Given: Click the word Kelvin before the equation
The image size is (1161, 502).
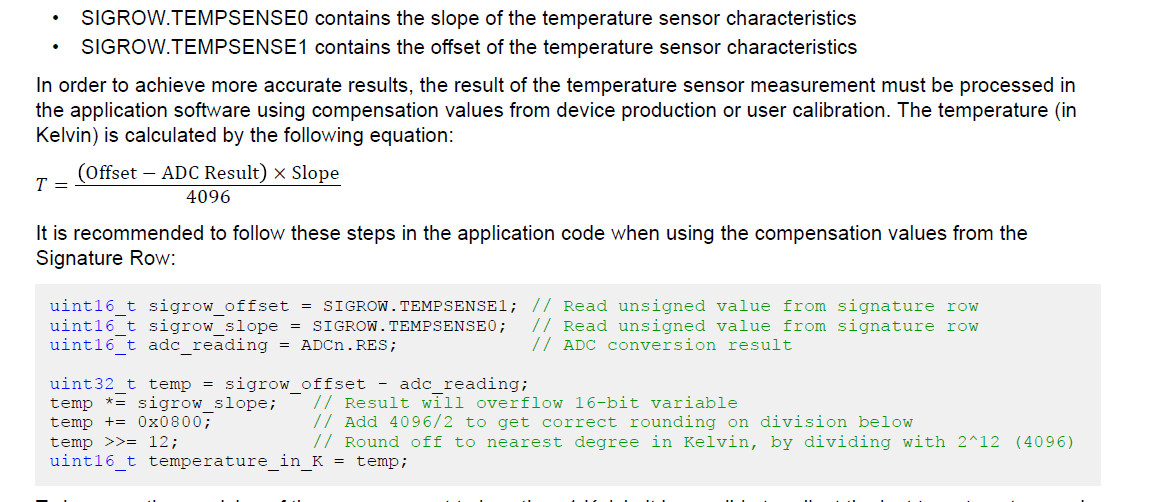Looking at the screenshot, I should click(x=61, y=136).
